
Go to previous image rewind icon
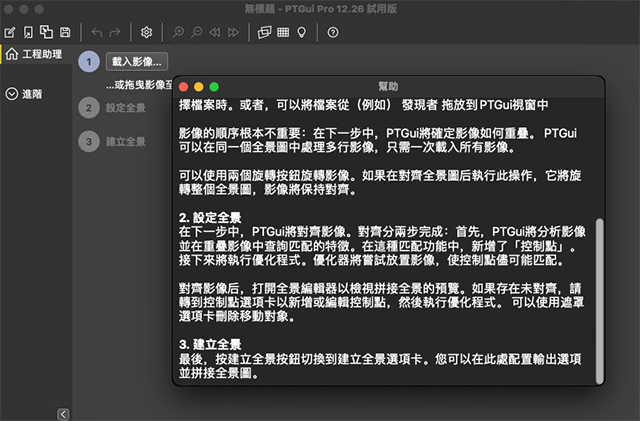215,32
